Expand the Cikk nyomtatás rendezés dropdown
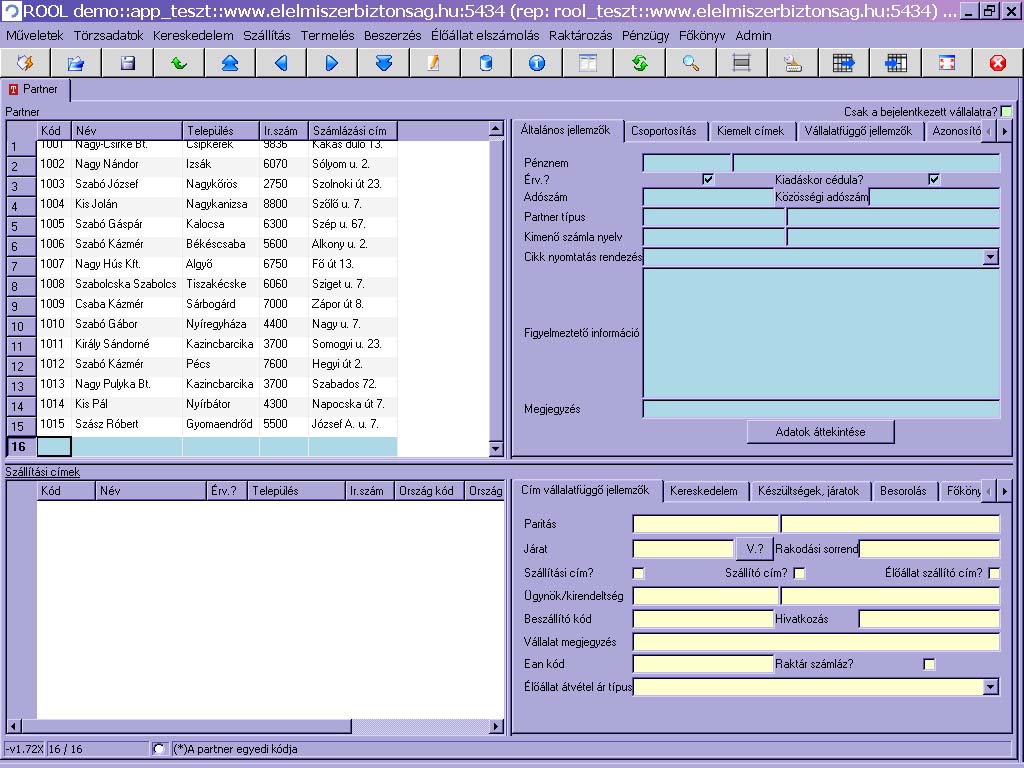The image size is (1024, 768). (x=990, y=257)
